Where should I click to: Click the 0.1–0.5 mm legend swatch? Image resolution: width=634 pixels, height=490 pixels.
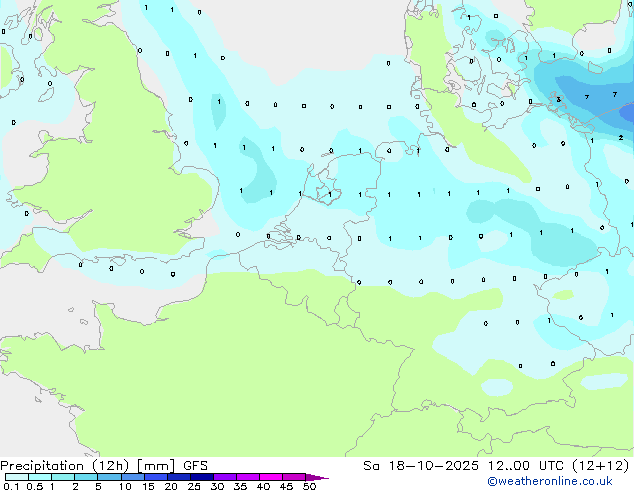click(17, 477)
